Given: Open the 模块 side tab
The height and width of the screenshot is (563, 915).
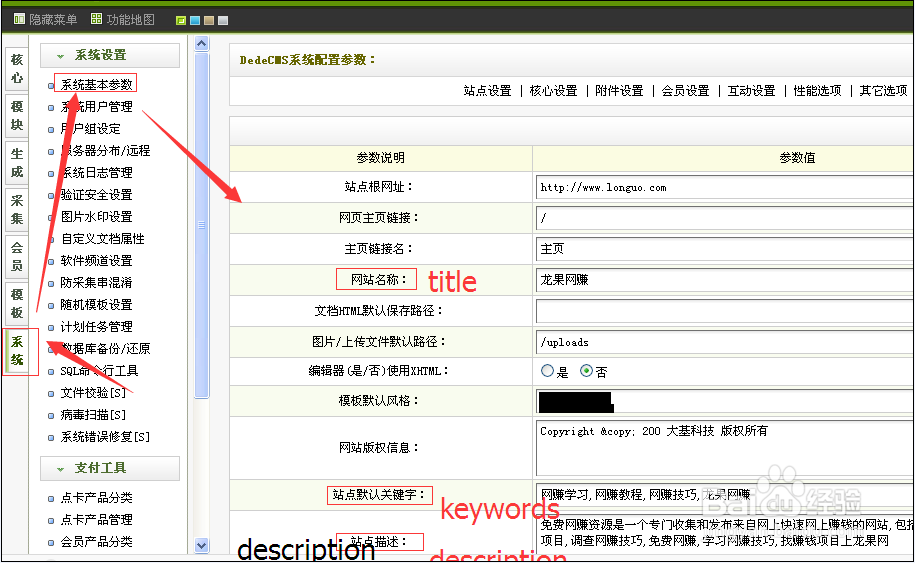Looking at the screenshot, I should point(17,116).
